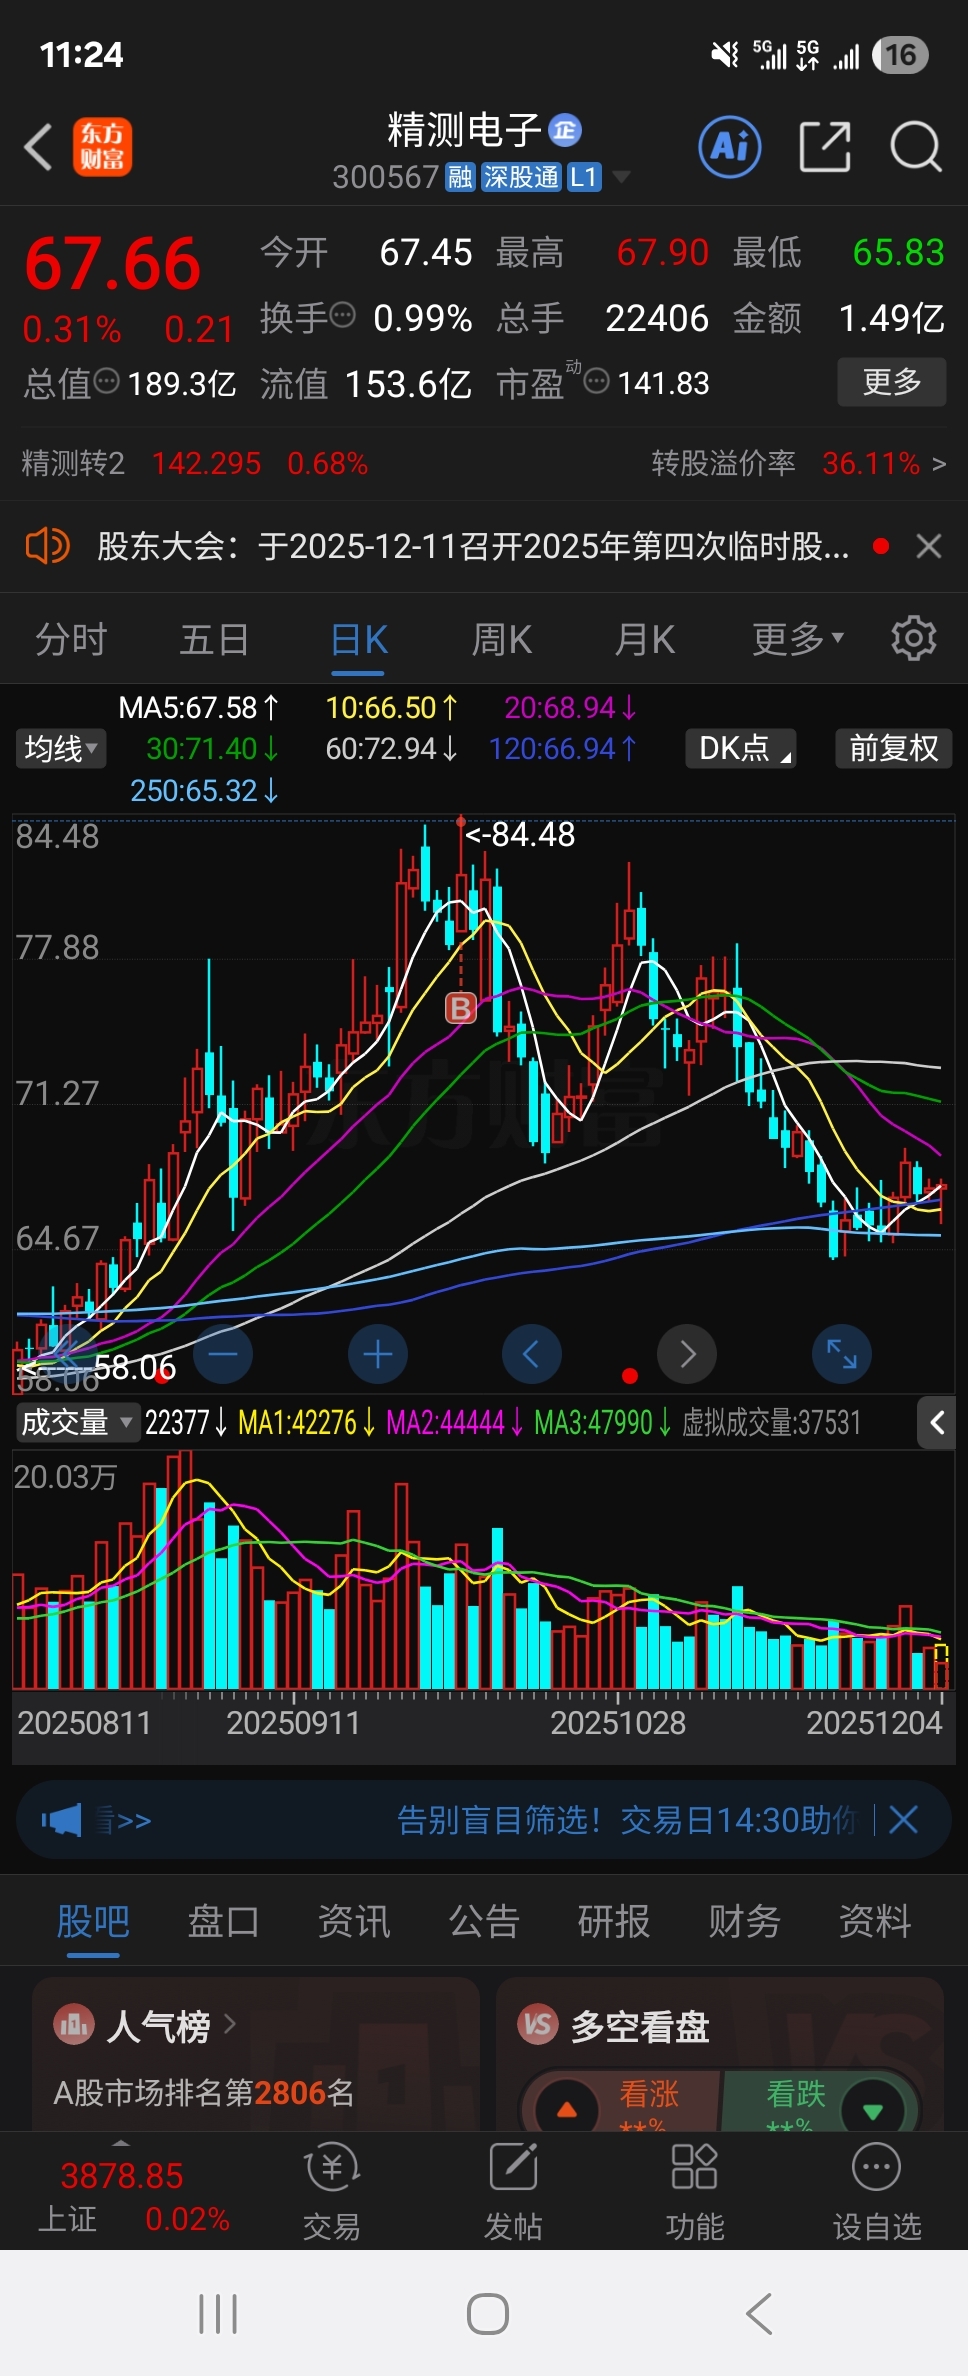Open the 股吧 tab
The image size is (968, 2376).
pos(93,1921)
